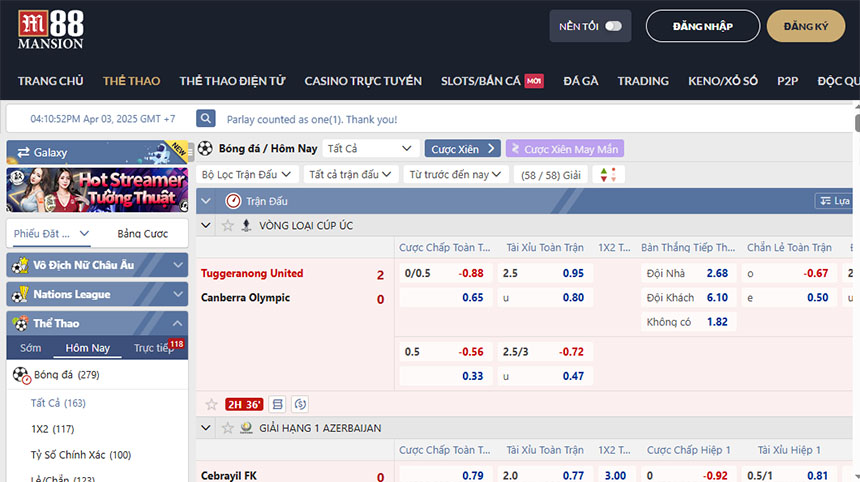
Task: Click the clock icon beside Trận Đấu
Action: [233, 201]
